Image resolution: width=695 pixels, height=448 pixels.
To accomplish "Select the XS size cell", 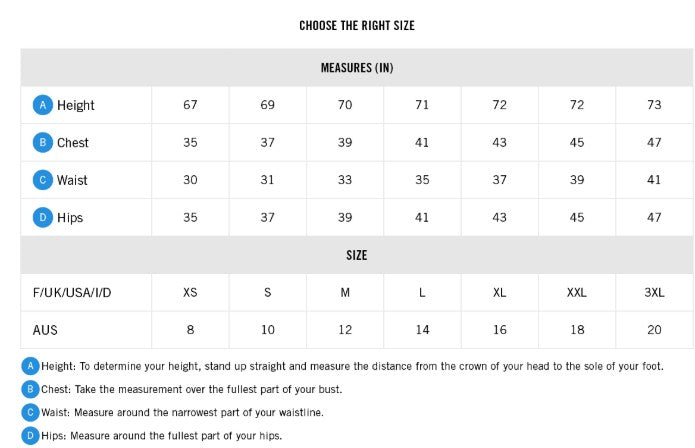I will coord(190,292).
